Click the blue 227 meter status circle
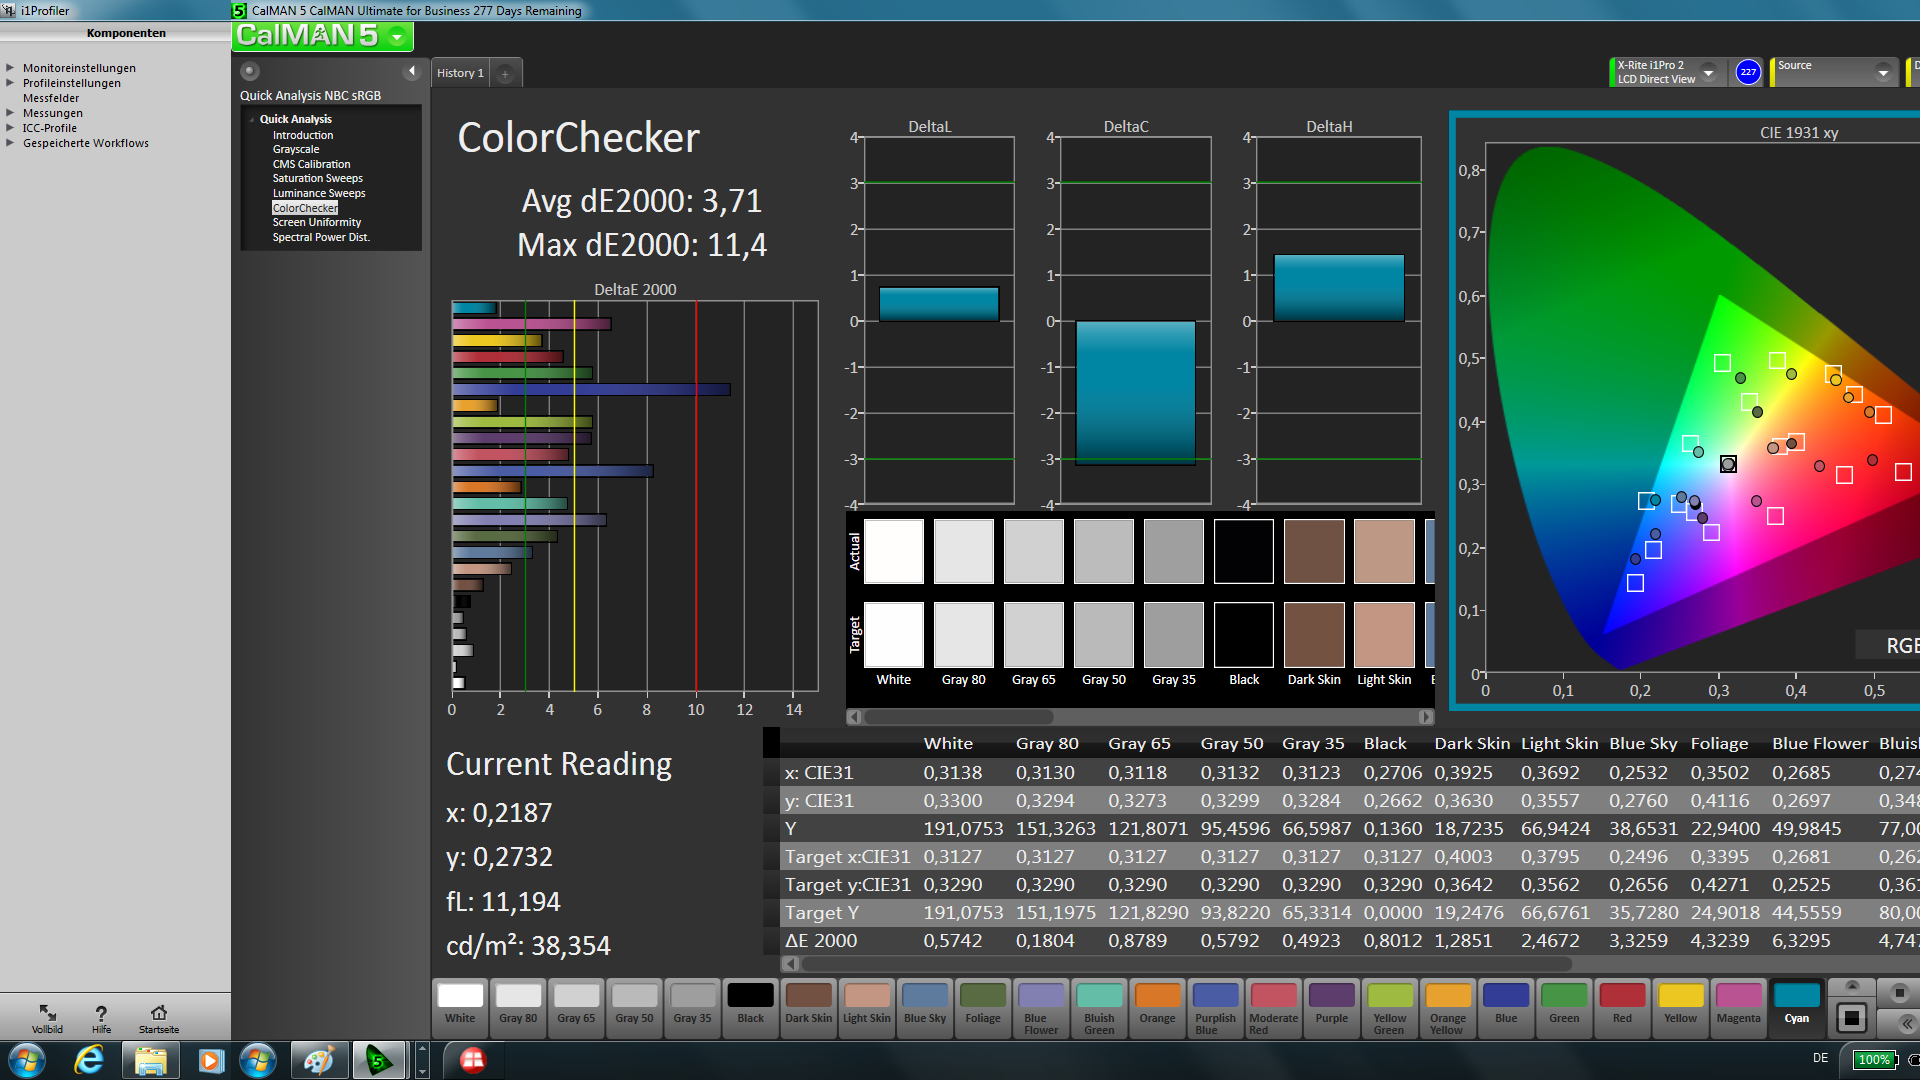Viewport: 1920px width, 1080px height. tap(1747, 72)
